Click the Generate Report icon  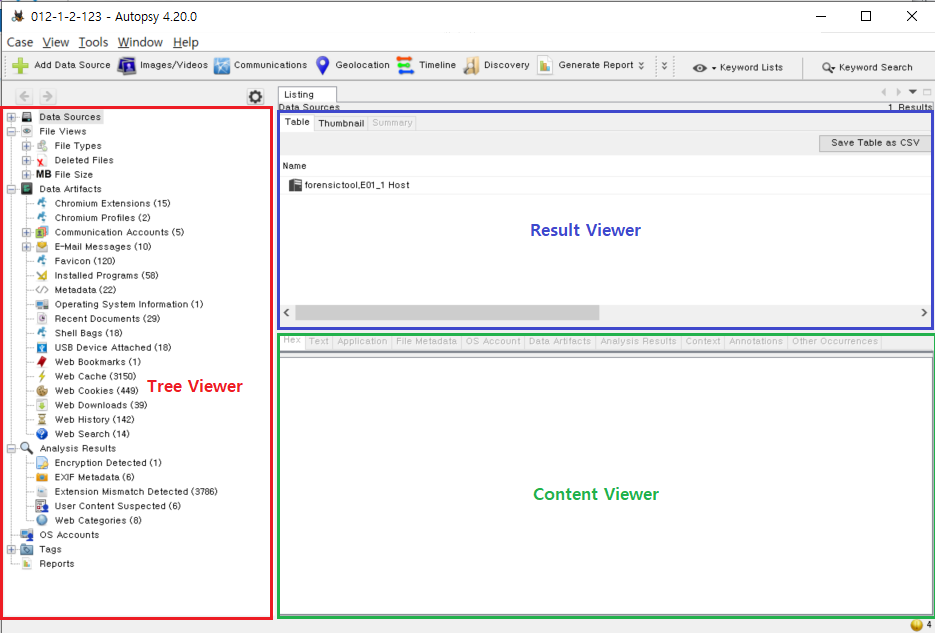click(544, 66)
